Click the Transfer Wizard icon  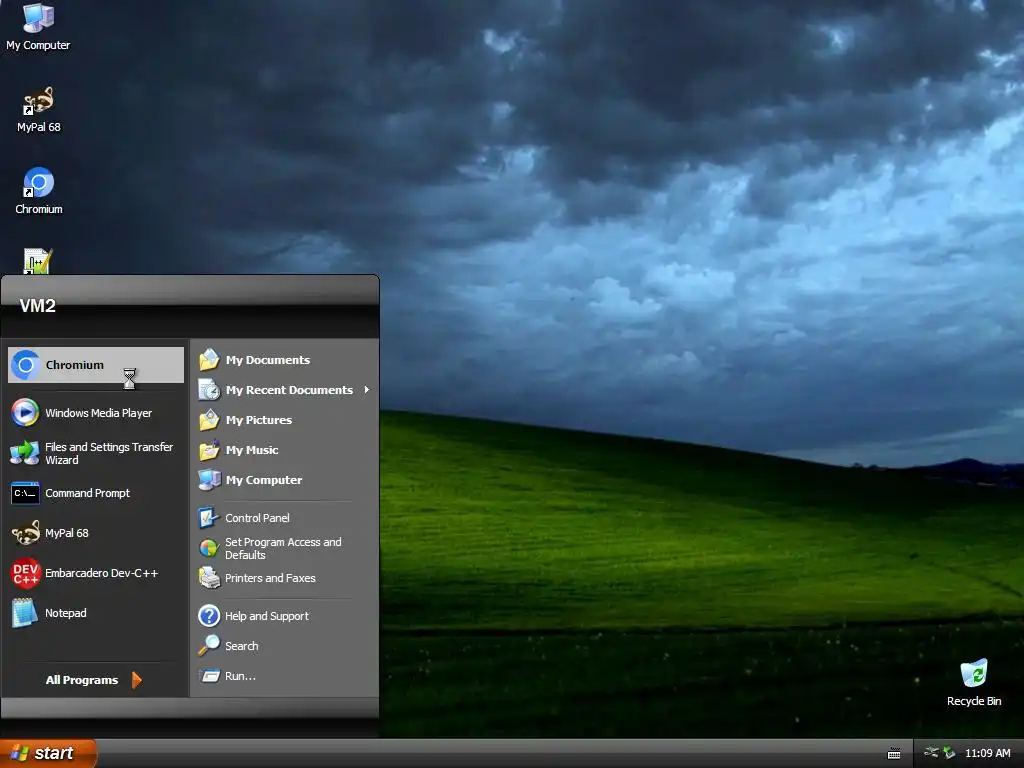click(x=25, y=453)
